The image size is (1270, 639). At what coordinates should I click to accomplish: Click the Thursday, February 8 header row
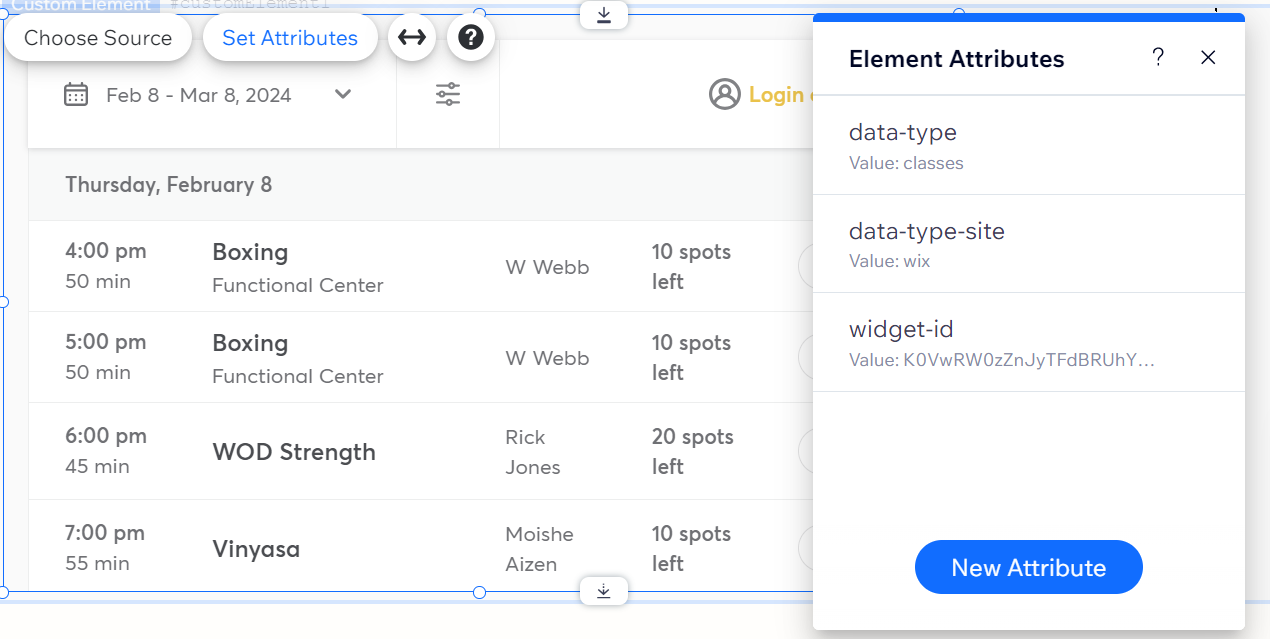click(x=400, y=184)
